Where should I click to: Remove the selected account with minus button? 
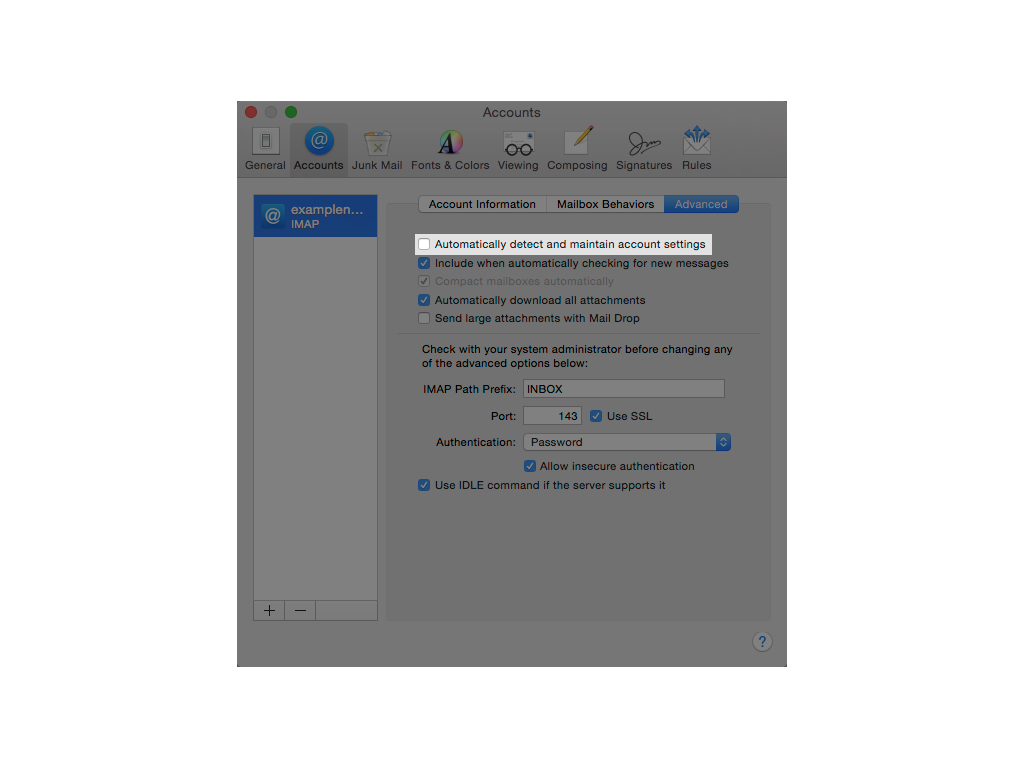pyautogui.click(x=300, y=610)
